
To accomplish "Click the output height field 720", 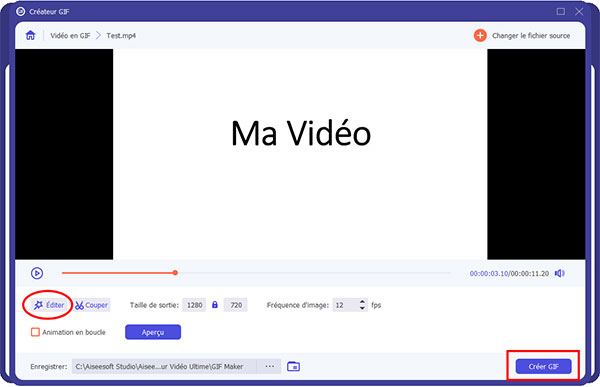I will coord(236,305).
